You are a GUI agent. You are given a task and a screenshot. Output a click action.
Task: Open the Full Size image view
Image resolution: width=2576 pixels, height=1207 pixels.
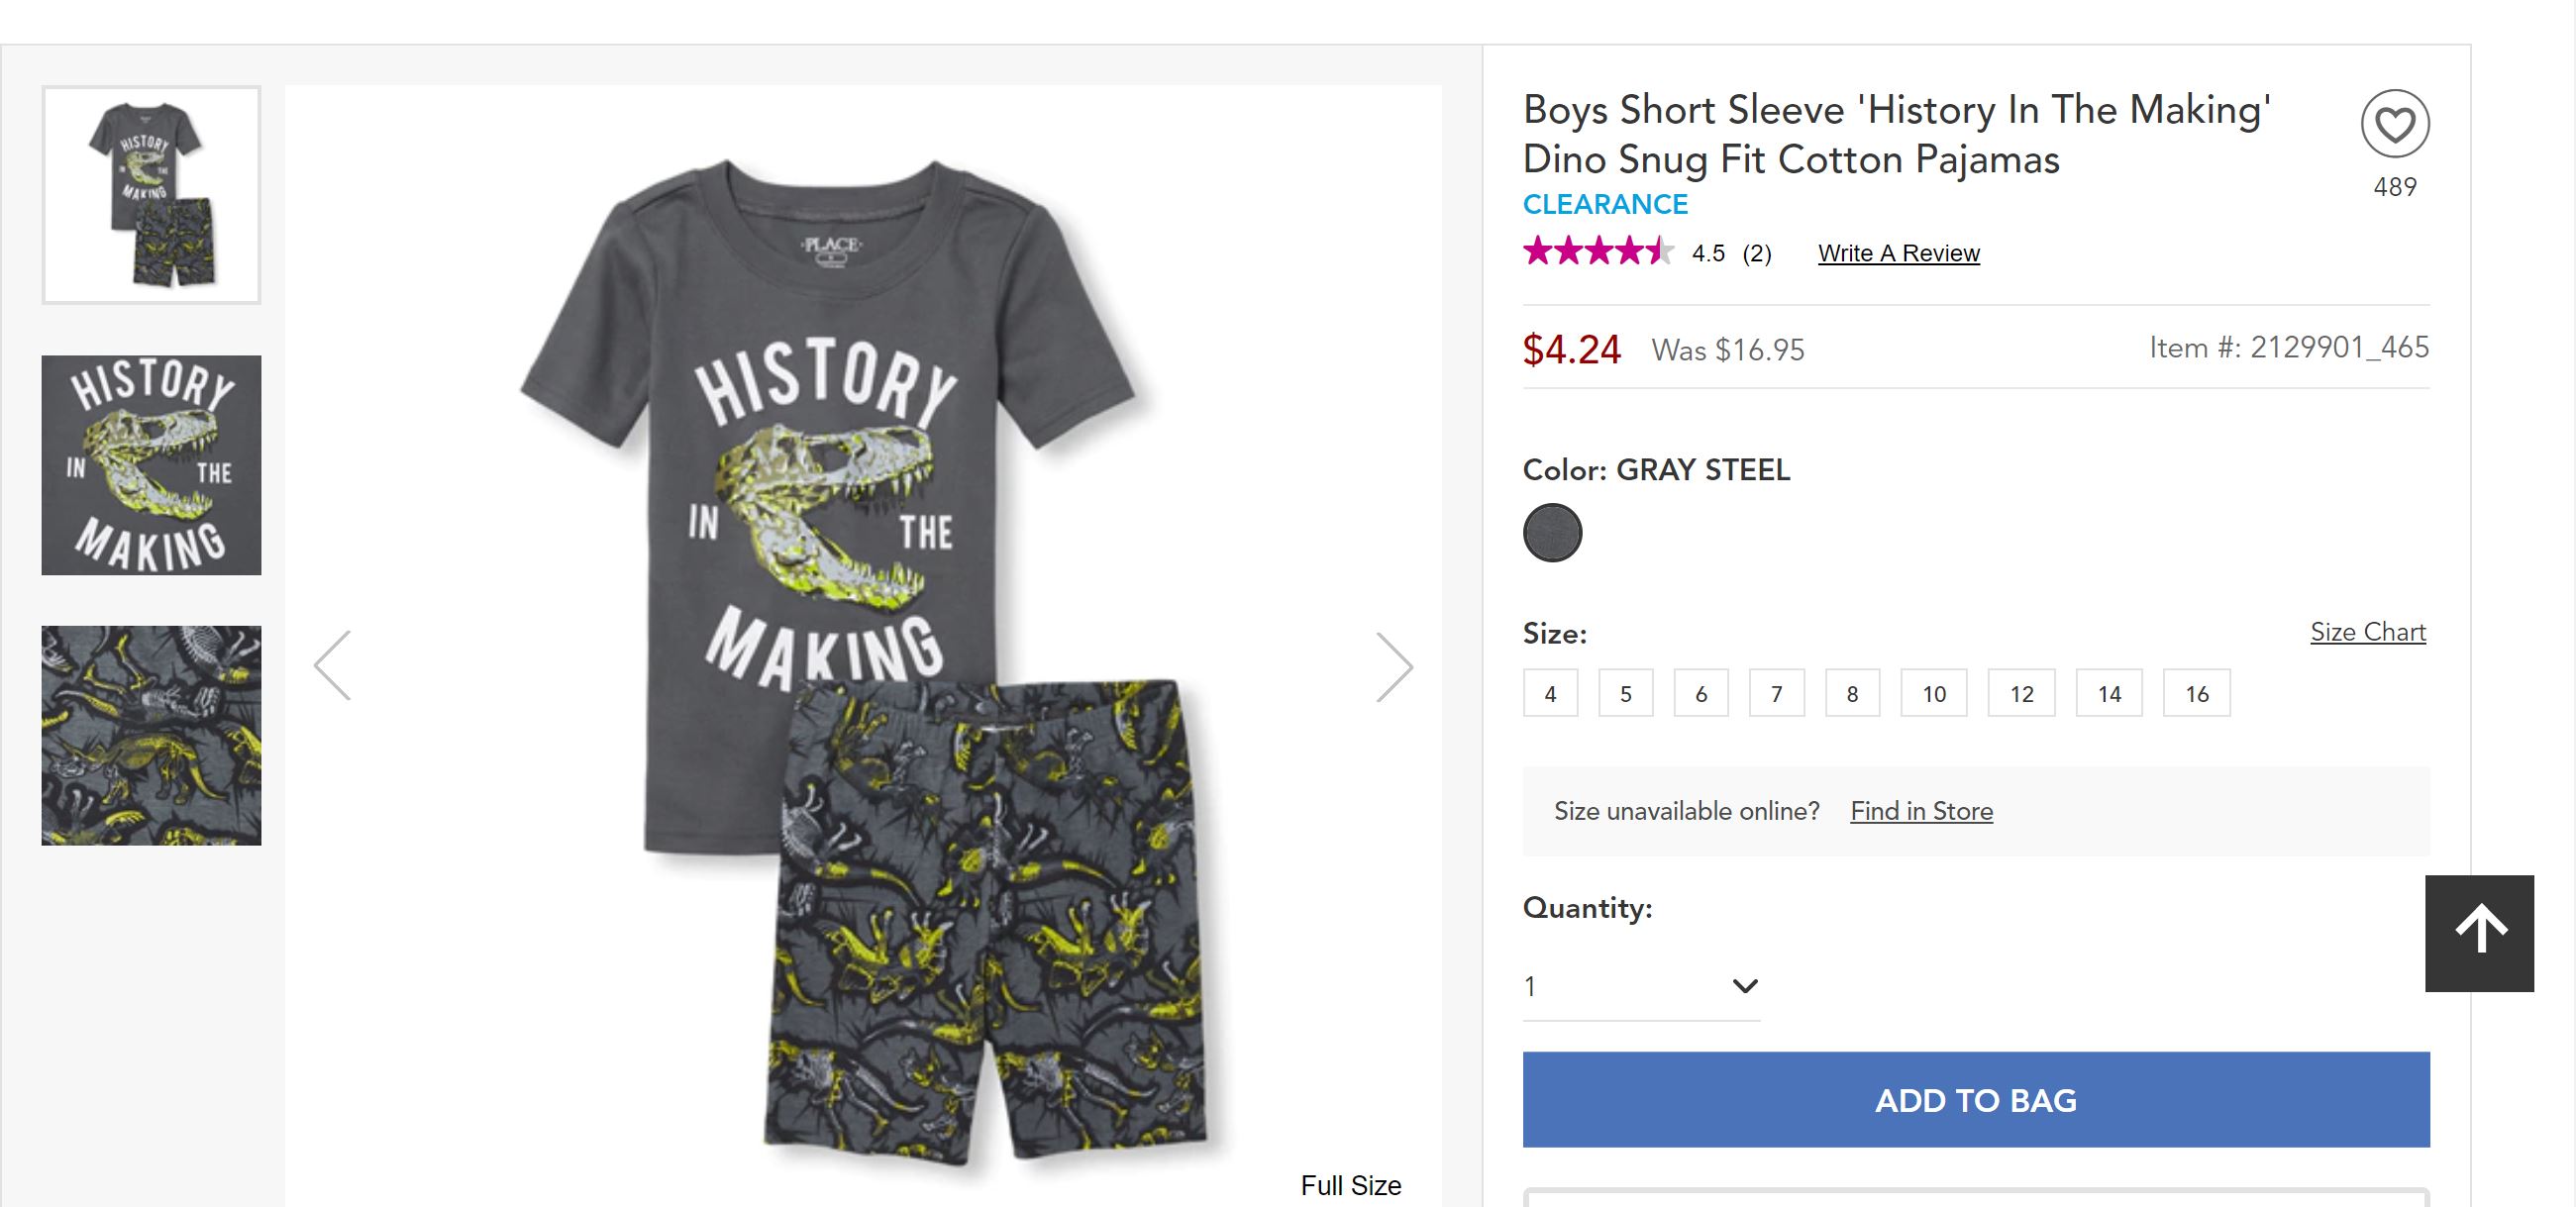[1350, 1185]
